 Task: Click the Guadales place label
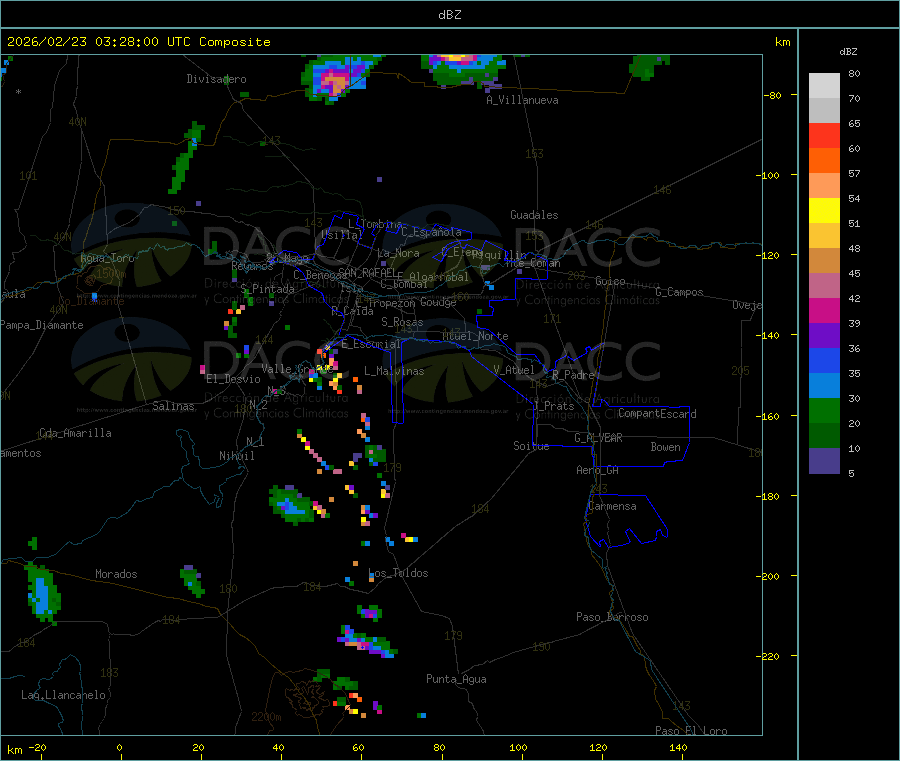click(x=534, y=215)
